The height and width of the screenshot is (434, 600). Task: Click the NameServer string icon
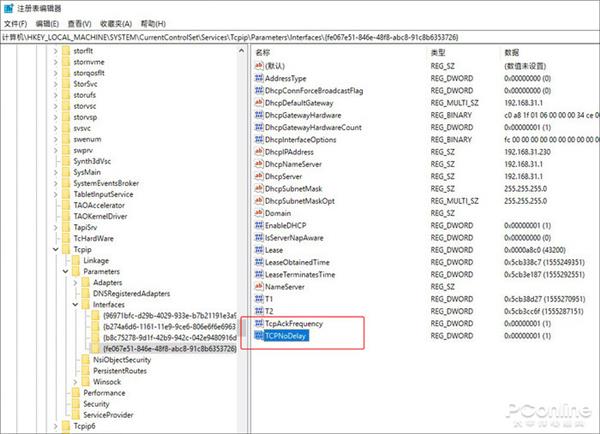point(259,286)
